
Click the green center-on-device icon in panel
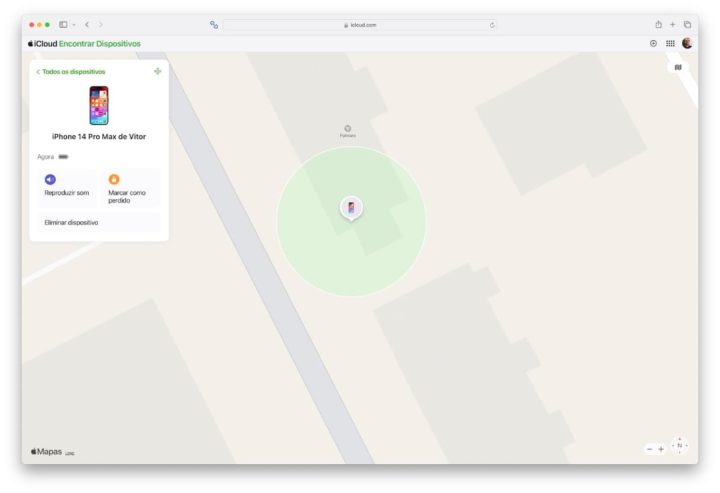click(x=158, y=71)
